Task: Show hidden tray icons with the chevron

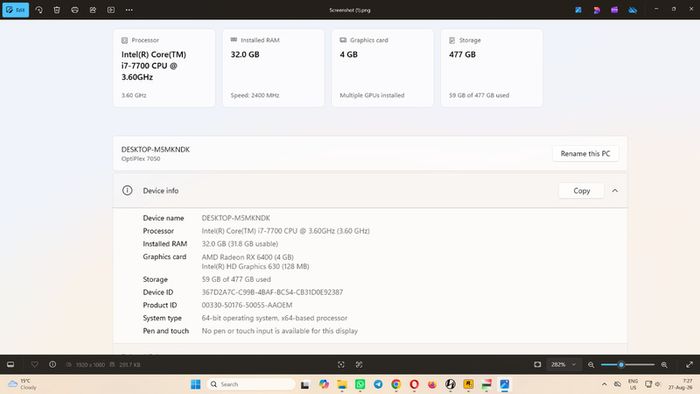Action: pos(604,384)
